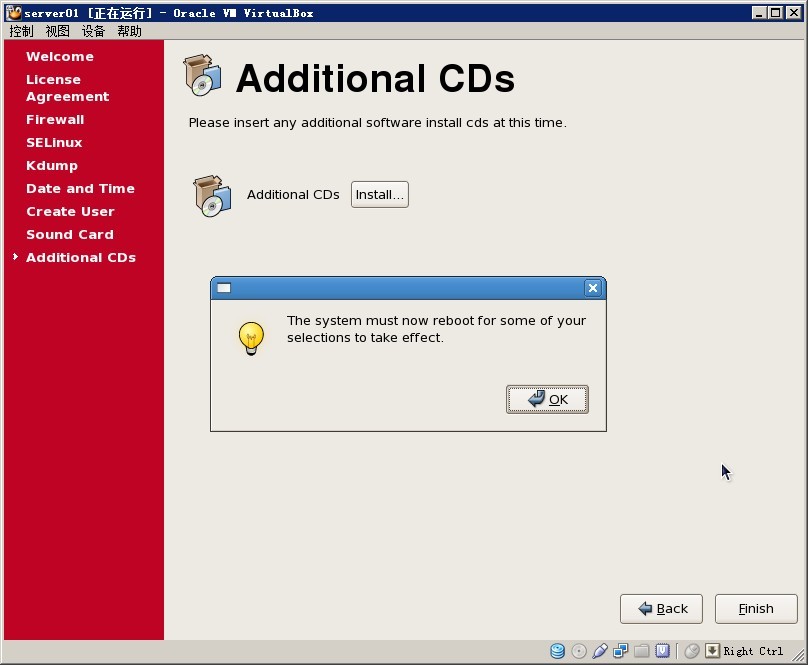The width and height of the screenshot is (808, 665).
Task: Click the virtualization chip status icon
Action: point(662,651)
